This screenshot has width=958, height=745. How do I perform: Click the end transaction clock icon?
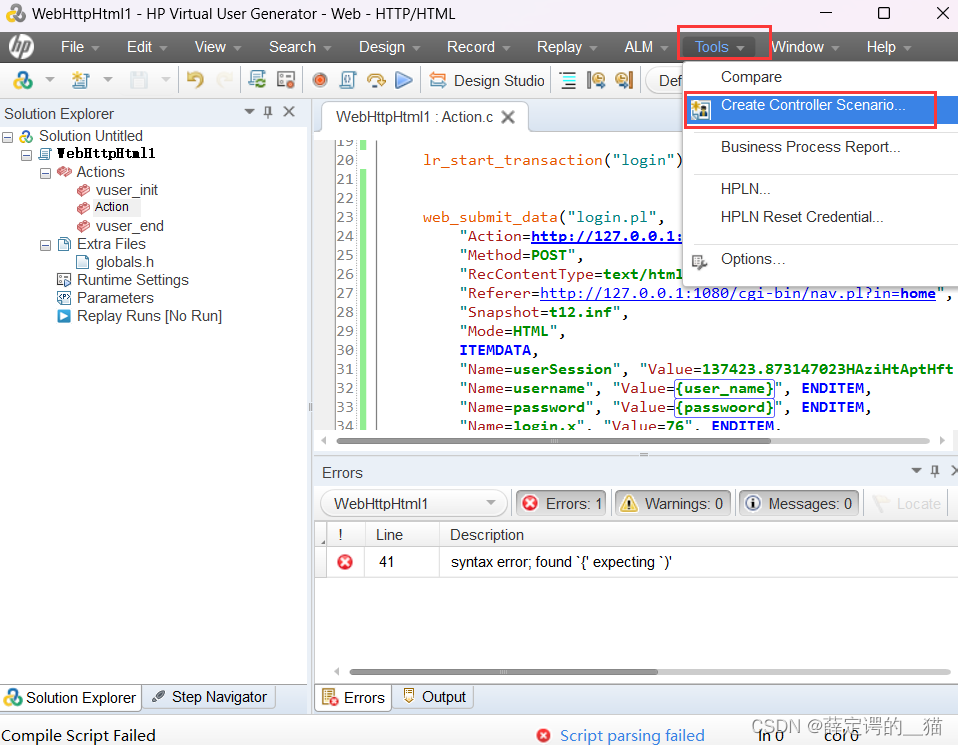point(624,80)
